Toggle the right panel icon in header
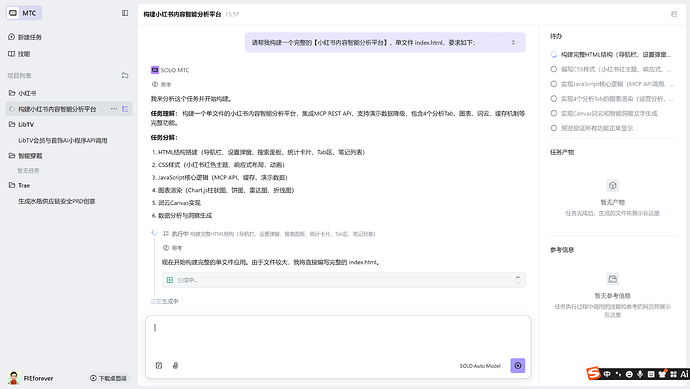 (x=674, y=14)
